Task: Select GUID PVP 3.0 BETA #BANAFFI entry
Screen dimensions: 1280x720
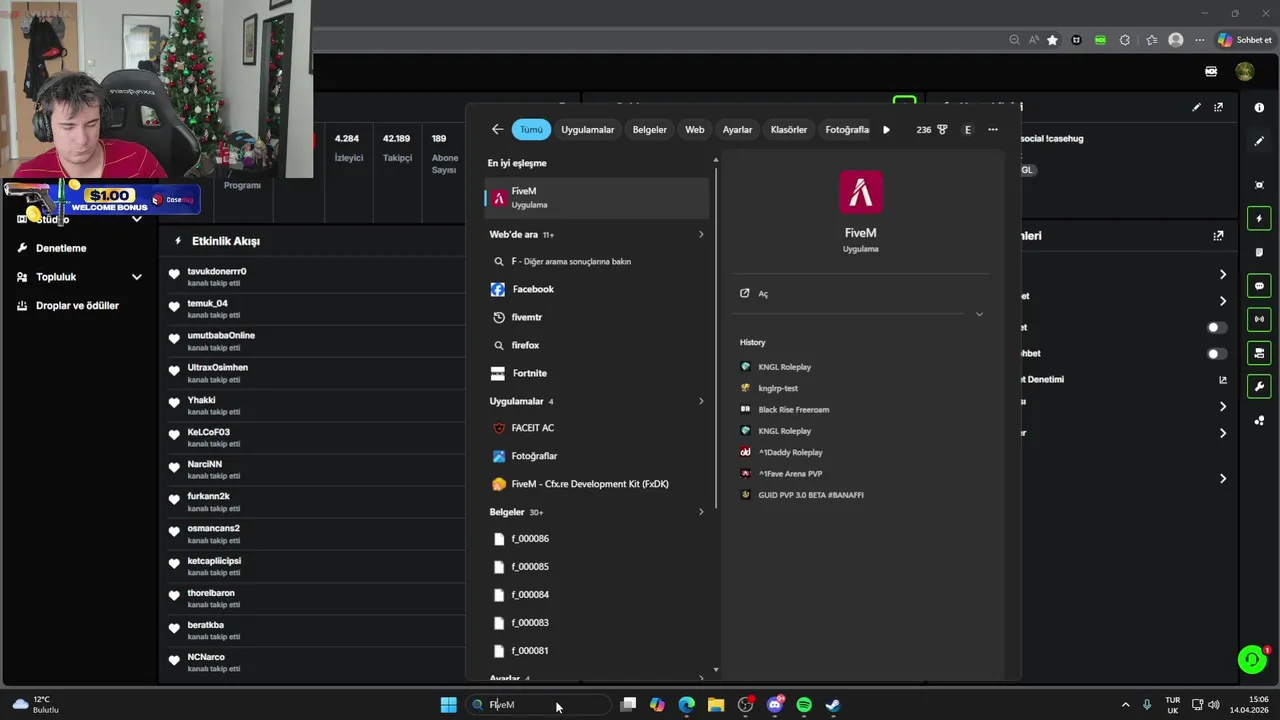Action: 811,495
